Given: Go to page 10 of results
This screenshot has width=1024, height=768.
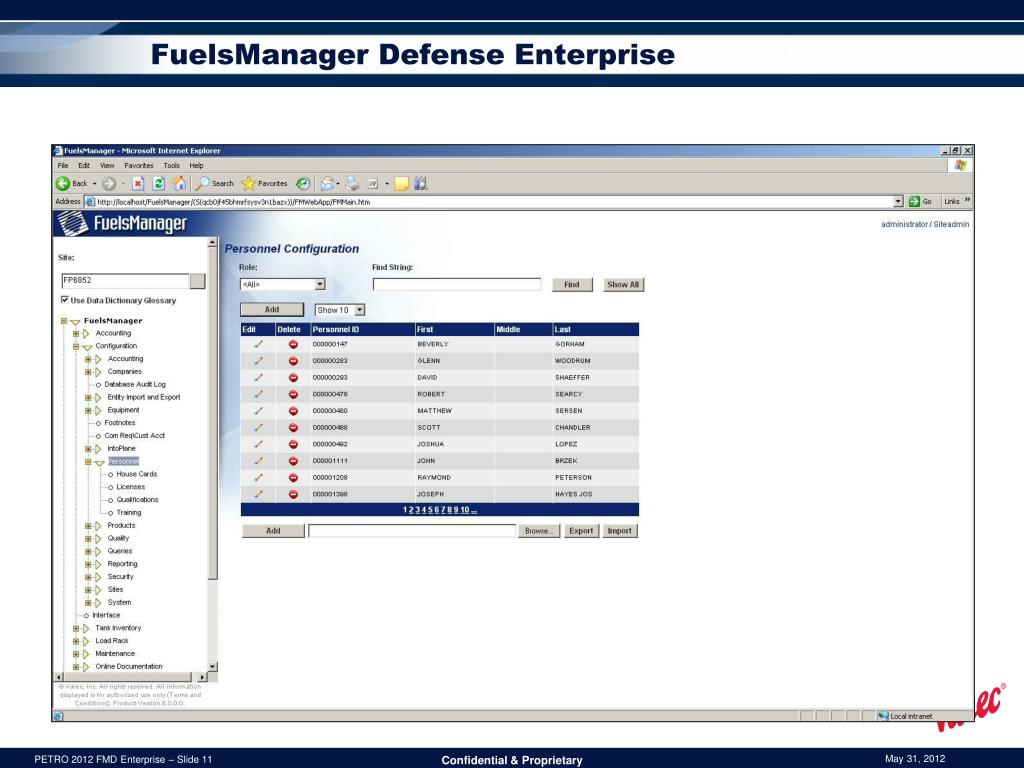Looking at the screenshot, I should click(x=465, y=510).
